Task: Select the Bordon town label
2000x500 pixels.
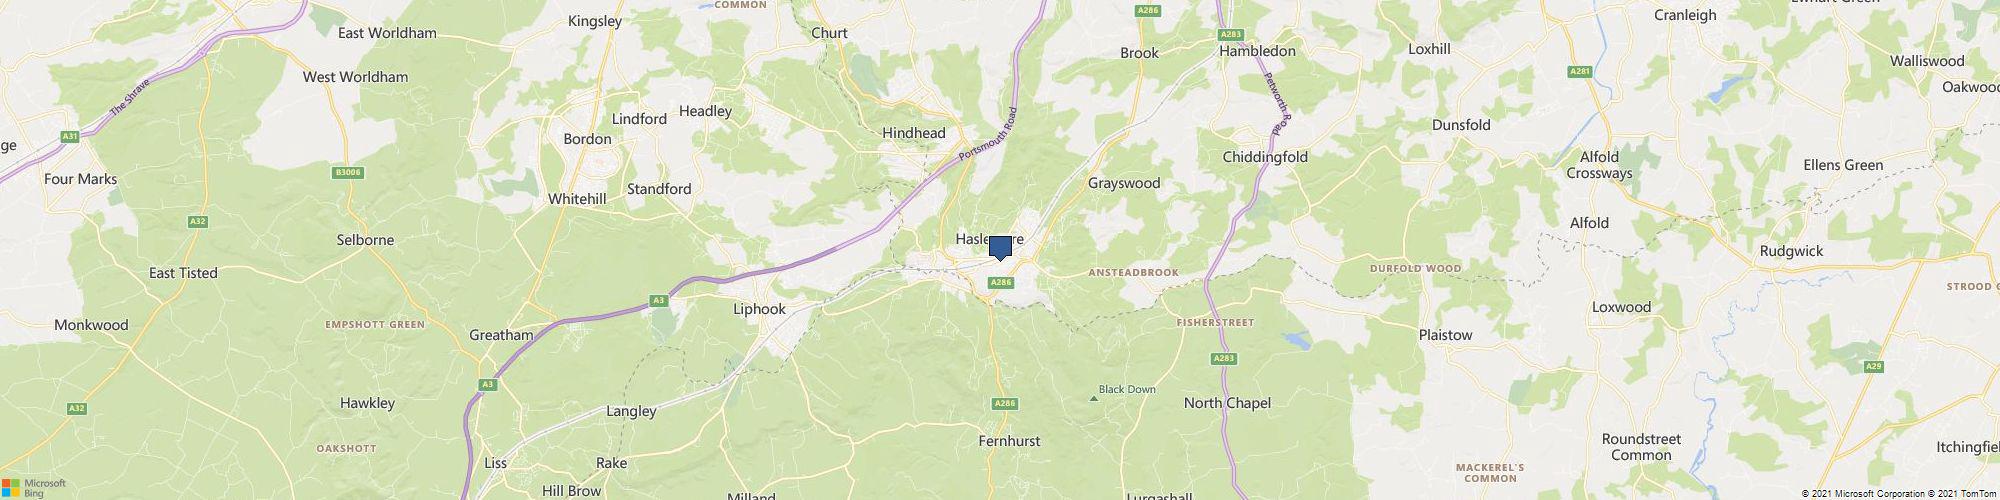Action: tap(587, 139)
